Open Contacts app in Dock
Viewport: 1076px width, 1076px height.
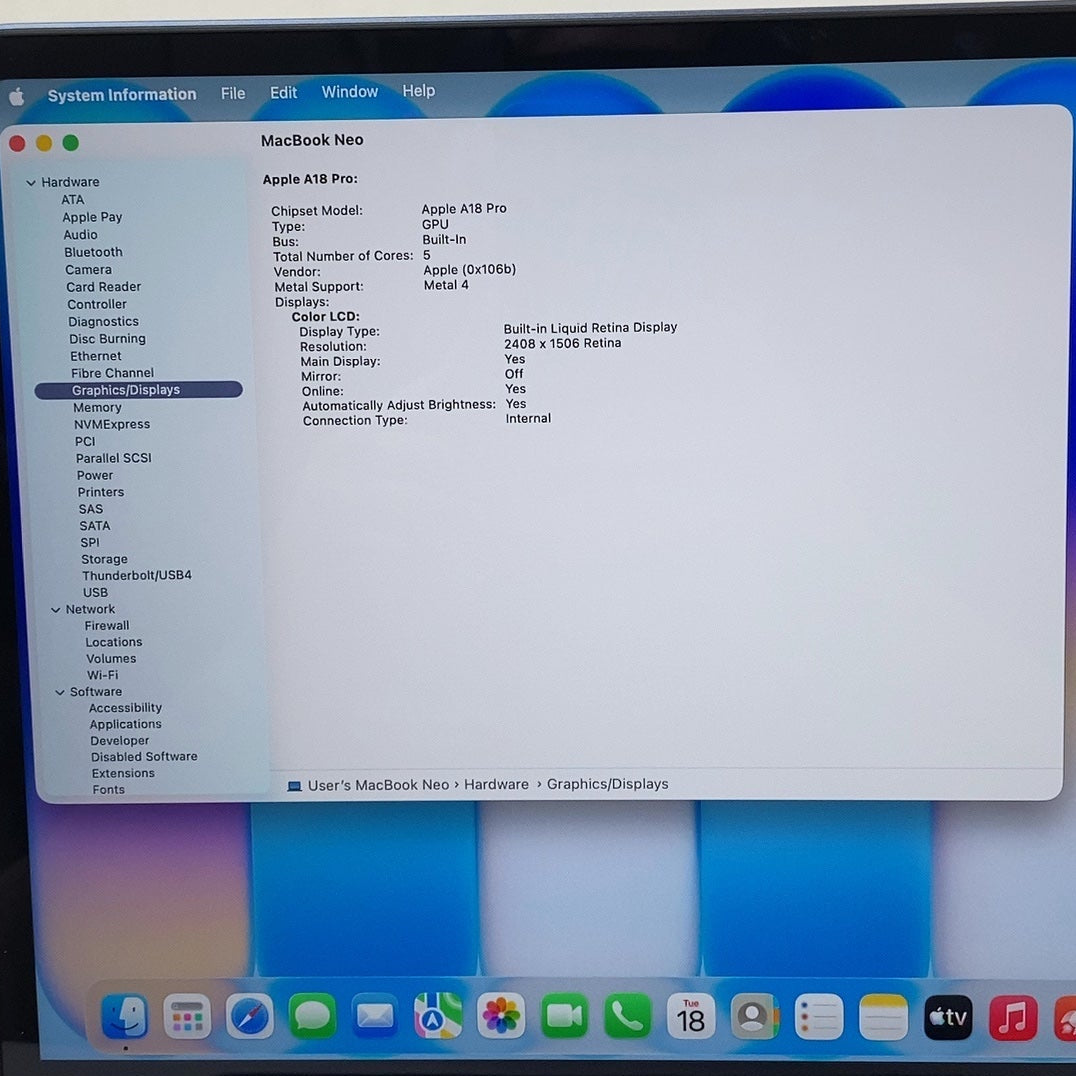pos(754,1016)
